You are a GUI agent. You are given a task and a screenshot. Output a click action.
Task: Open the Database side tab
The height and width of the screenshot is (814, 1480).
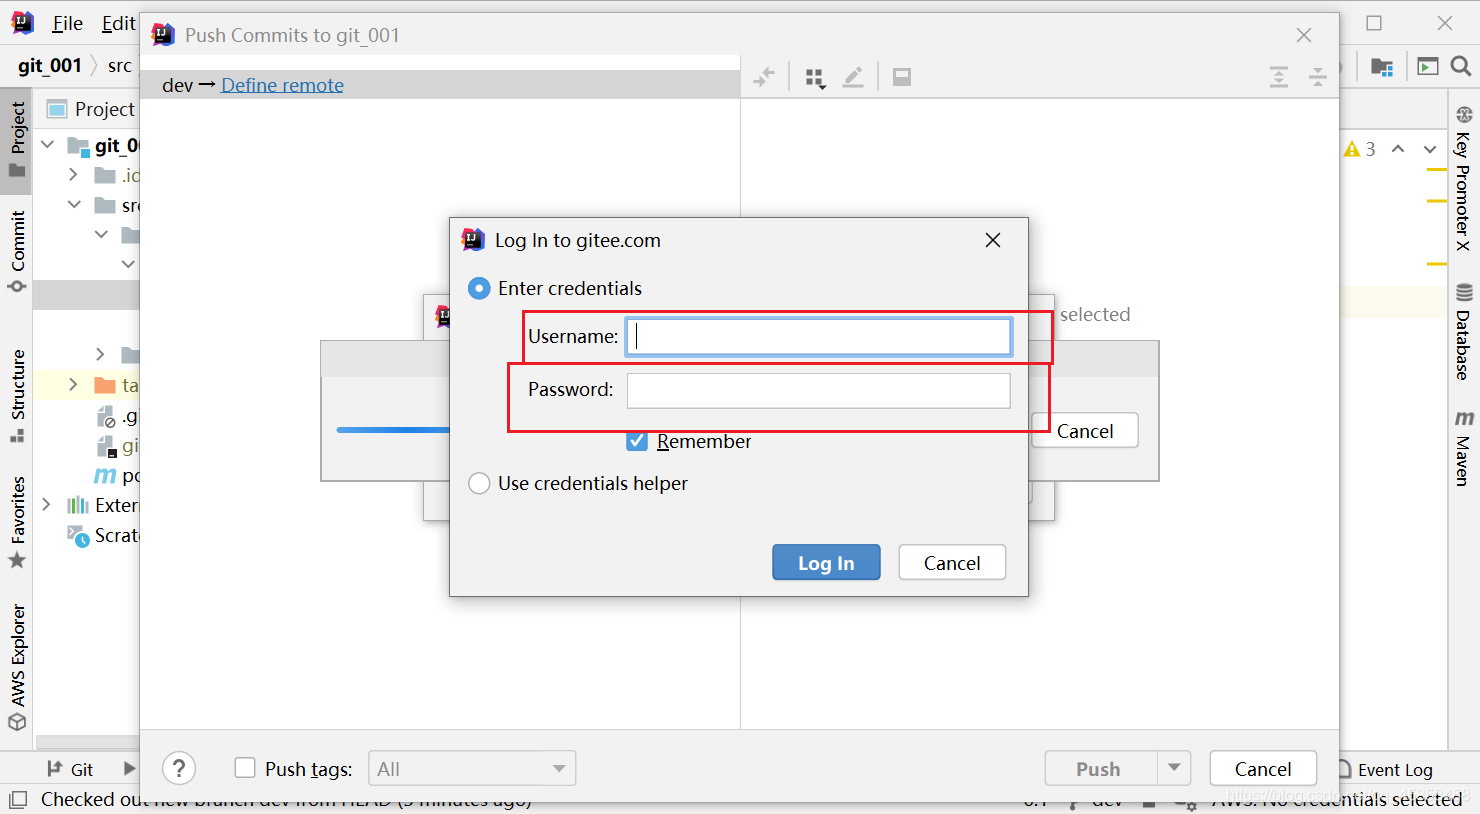click(1463, 332)
